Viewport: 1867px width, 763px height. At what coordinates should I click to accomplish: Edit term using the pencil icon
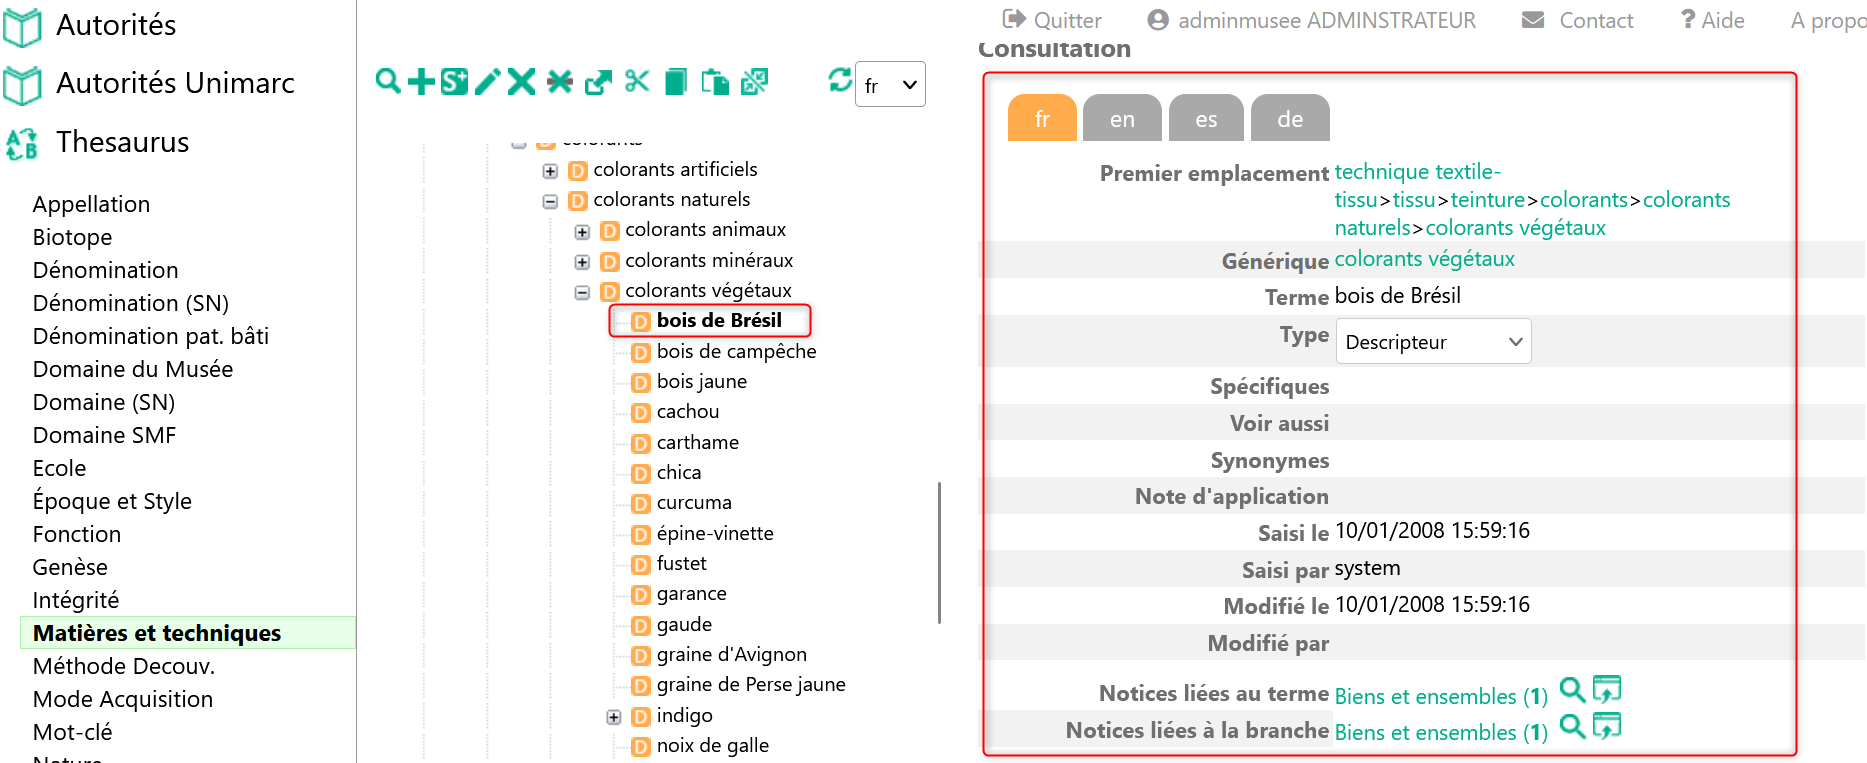(488, 81)
